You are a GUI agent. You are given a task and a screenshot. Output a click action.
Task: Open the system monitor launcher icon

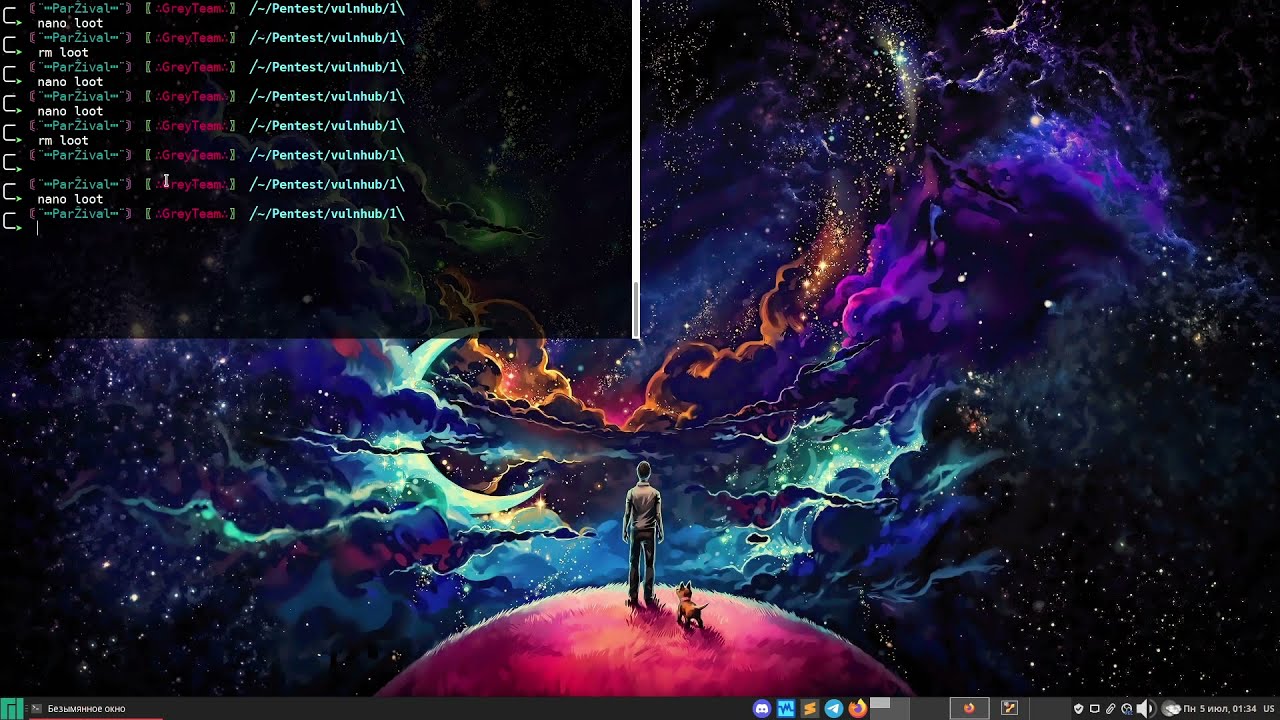point(786,709)
